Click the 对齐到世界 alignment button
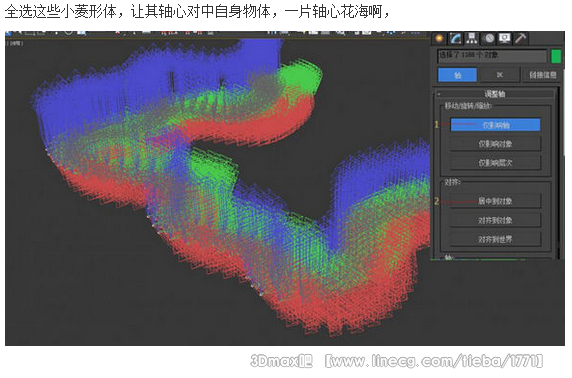572x378 pixels. [495, 239]
